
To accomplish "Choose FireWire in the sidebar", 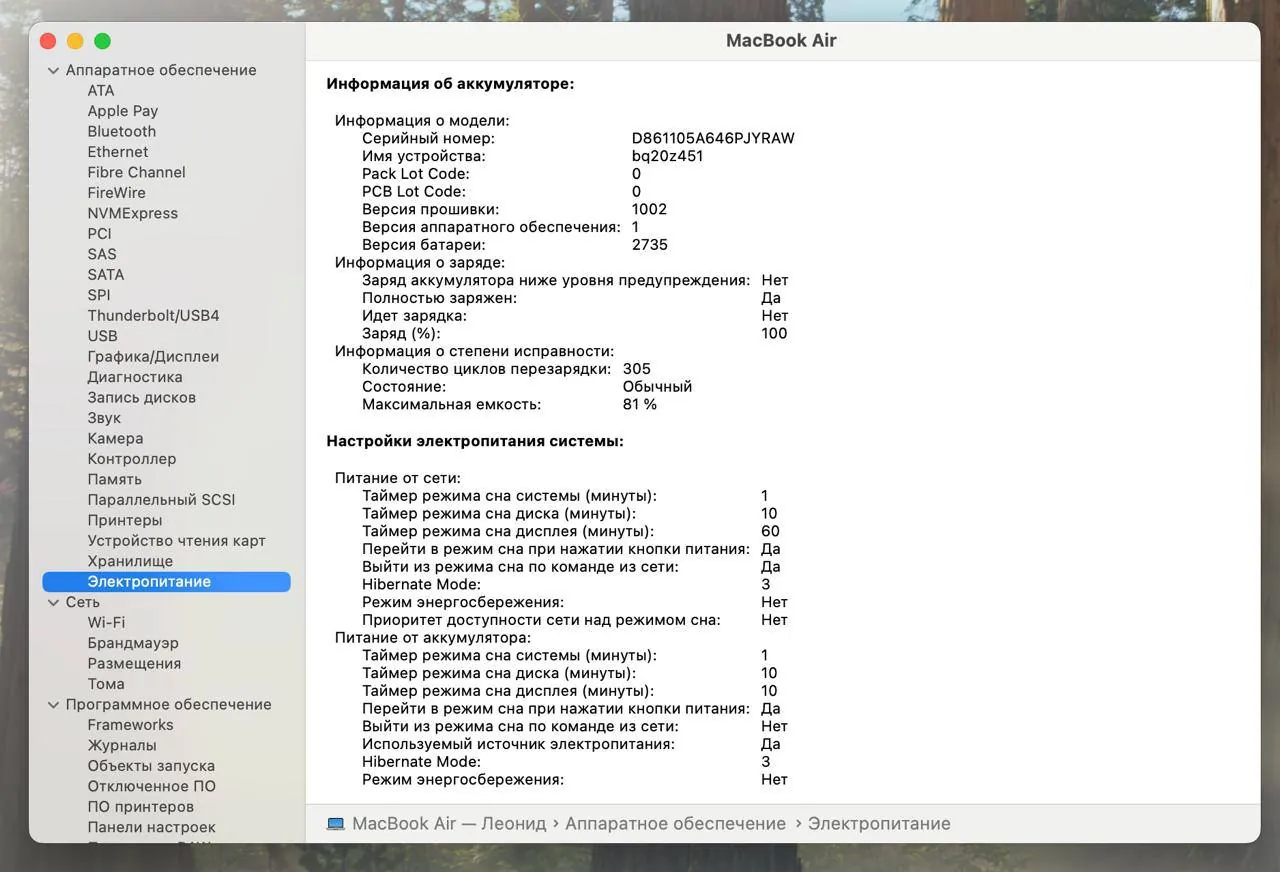I will [x=116, y=193].
